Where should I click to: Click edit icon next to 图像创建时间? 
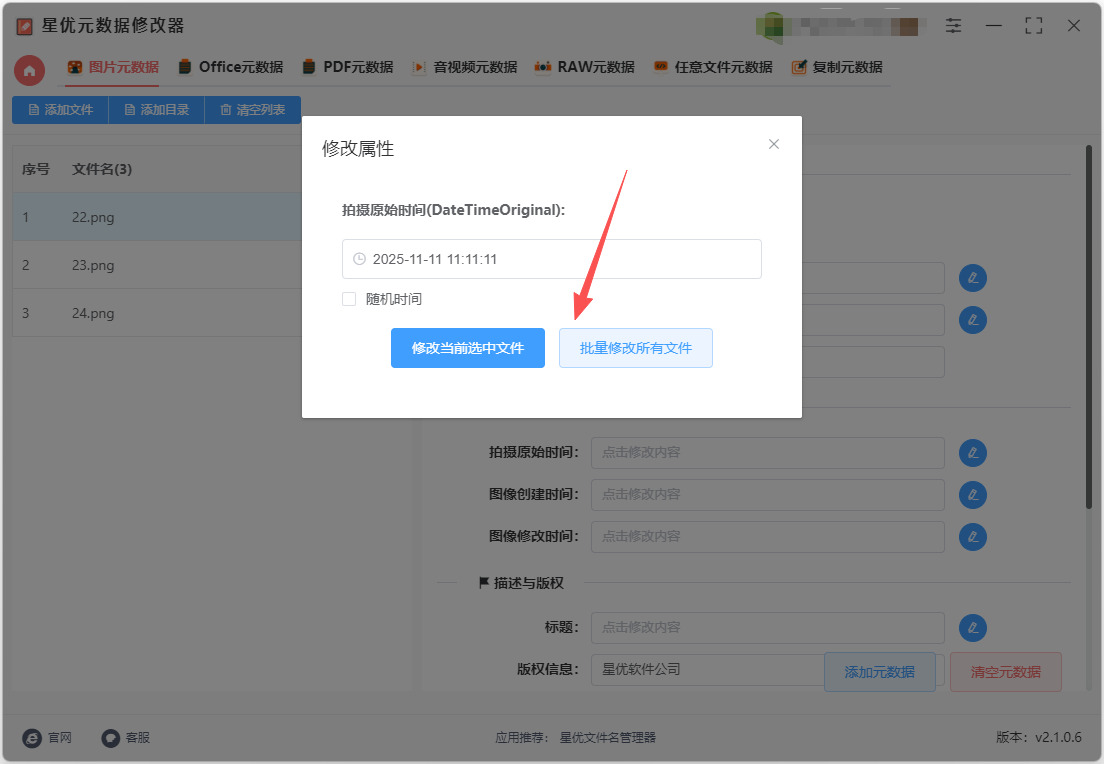pos(972,495)
